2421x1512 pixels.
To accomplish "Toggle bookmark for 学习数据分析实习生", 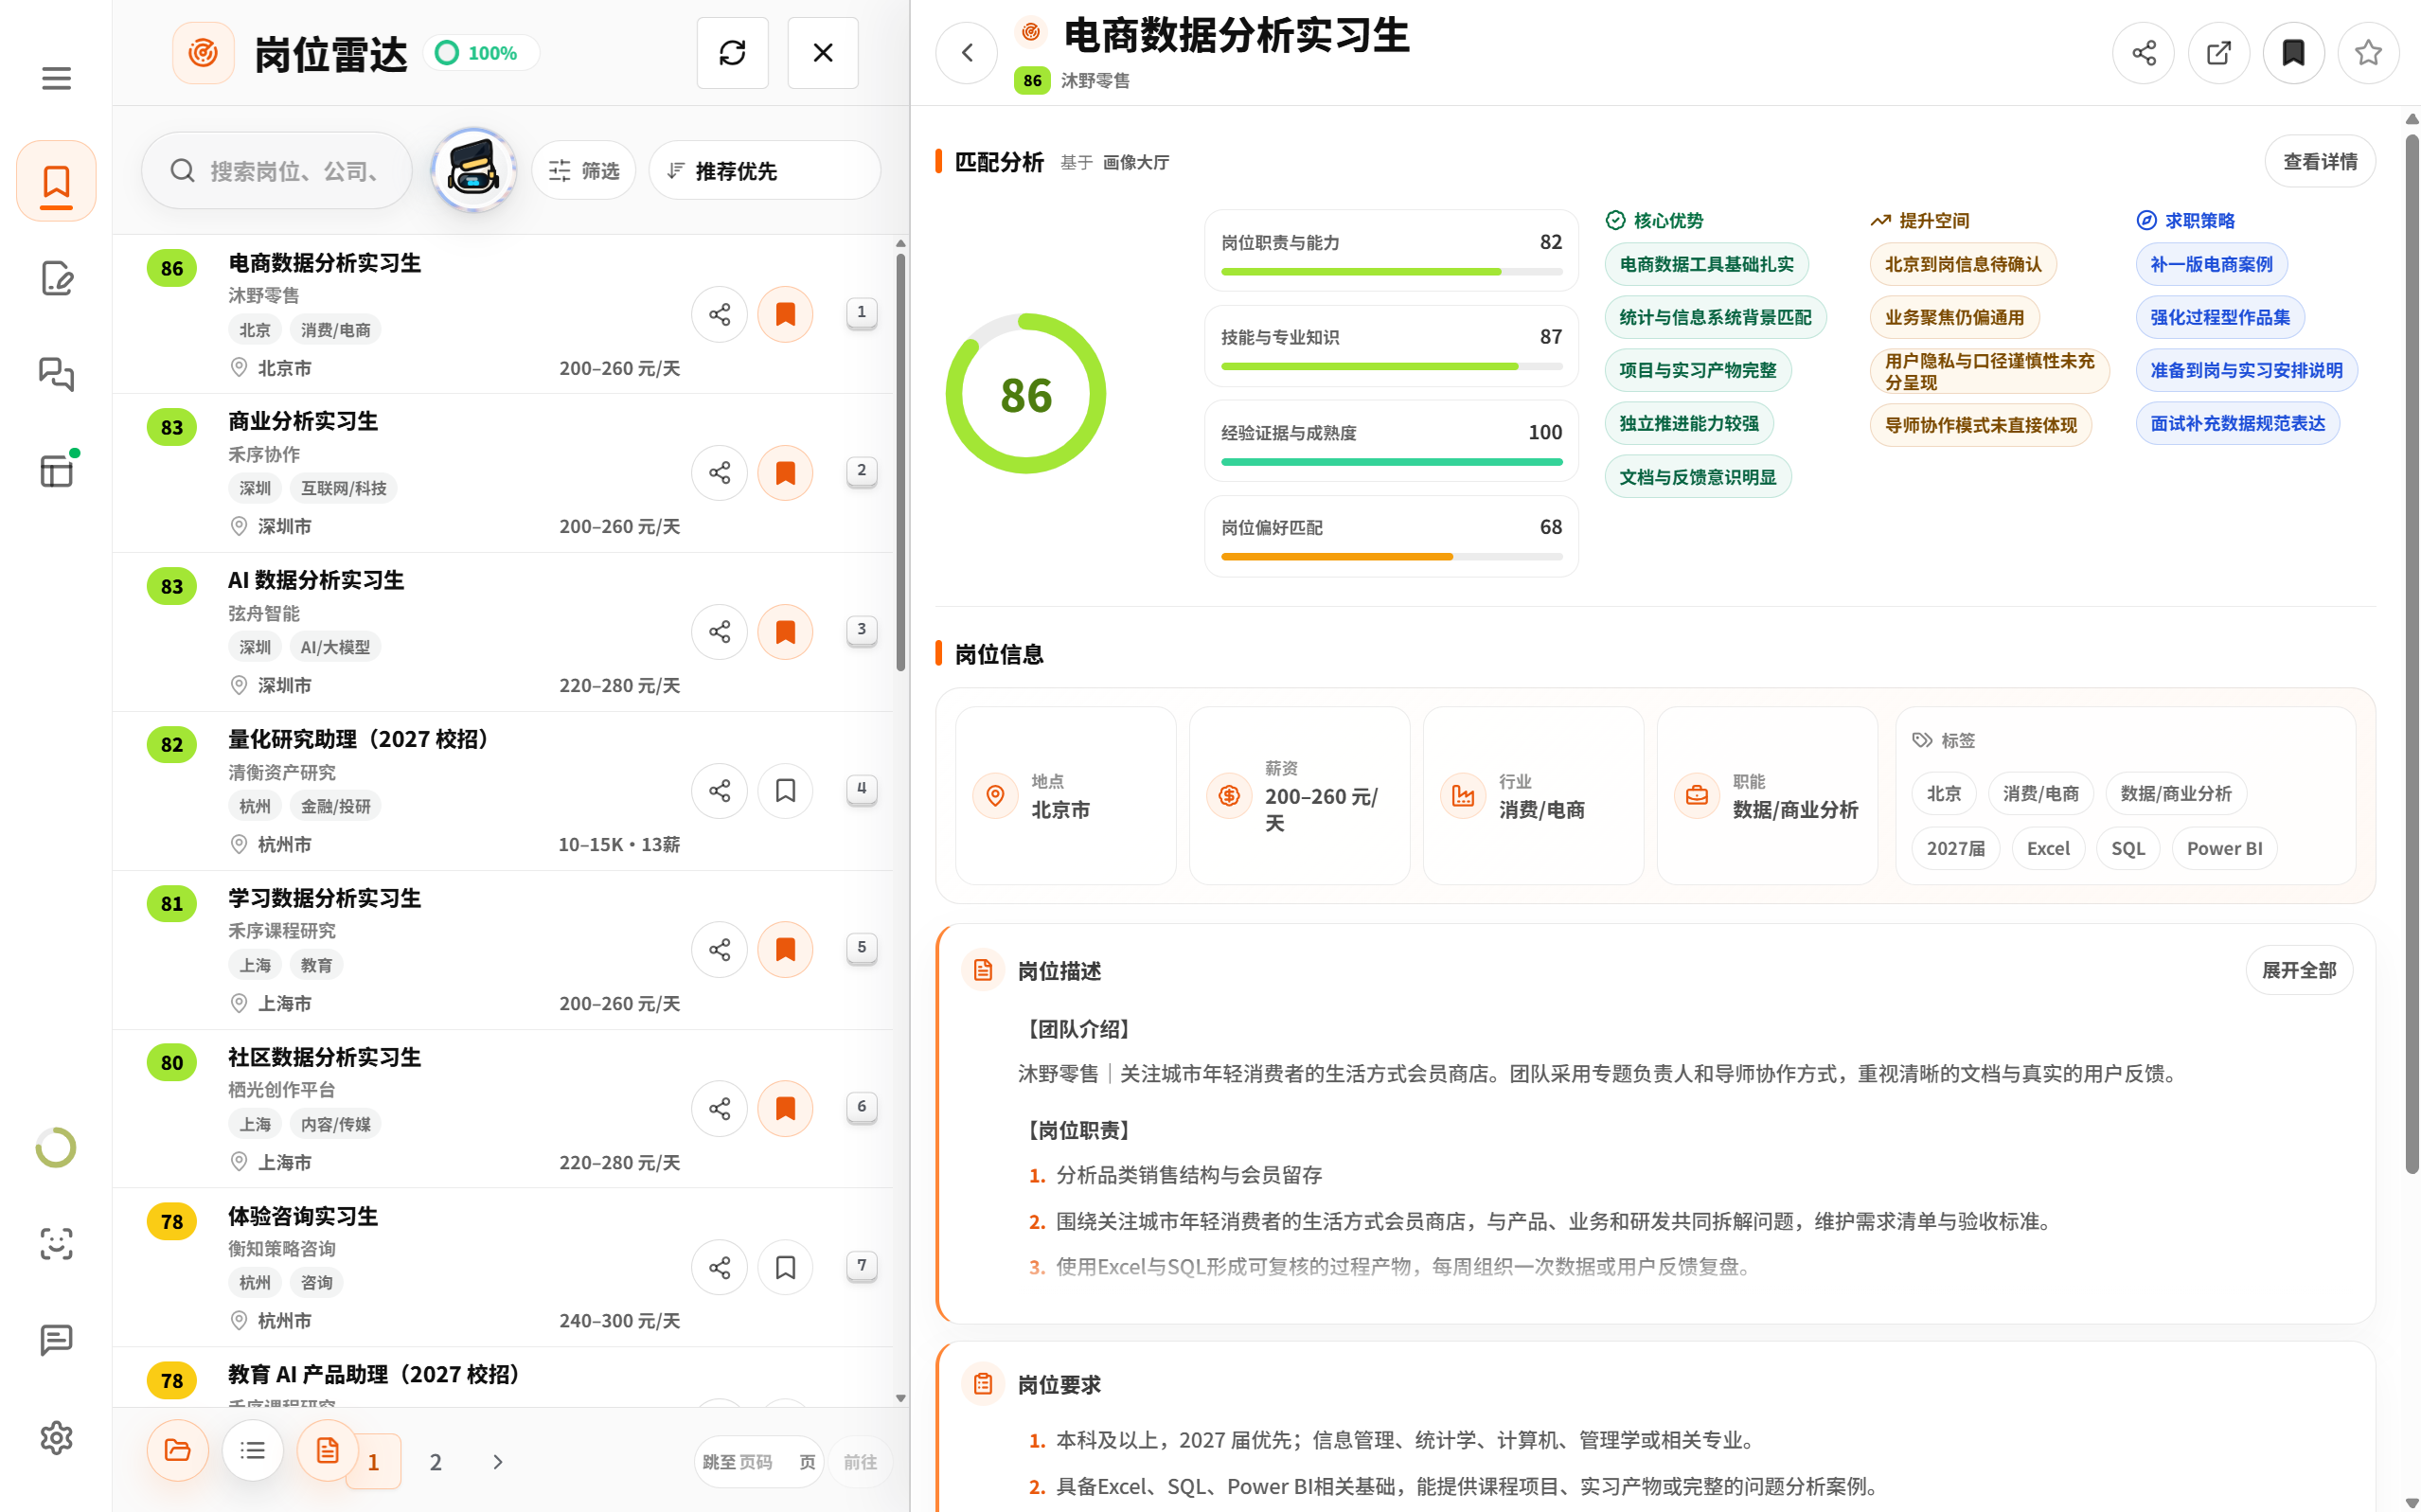I will pyautogui.click(x=785, y=949).
